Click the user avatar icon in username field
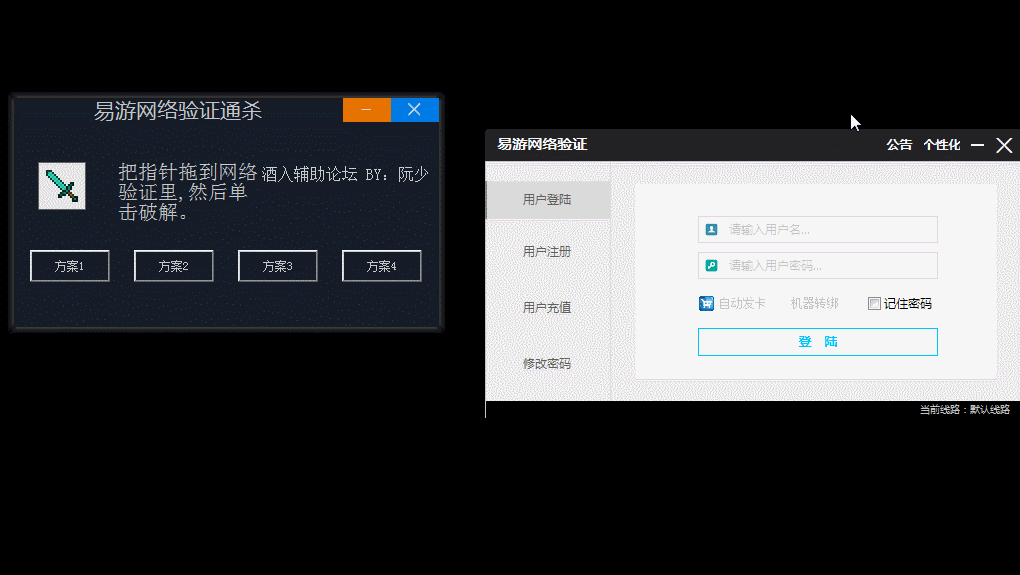The height and width of the screenshot is (575, 1020). point(712,230)
